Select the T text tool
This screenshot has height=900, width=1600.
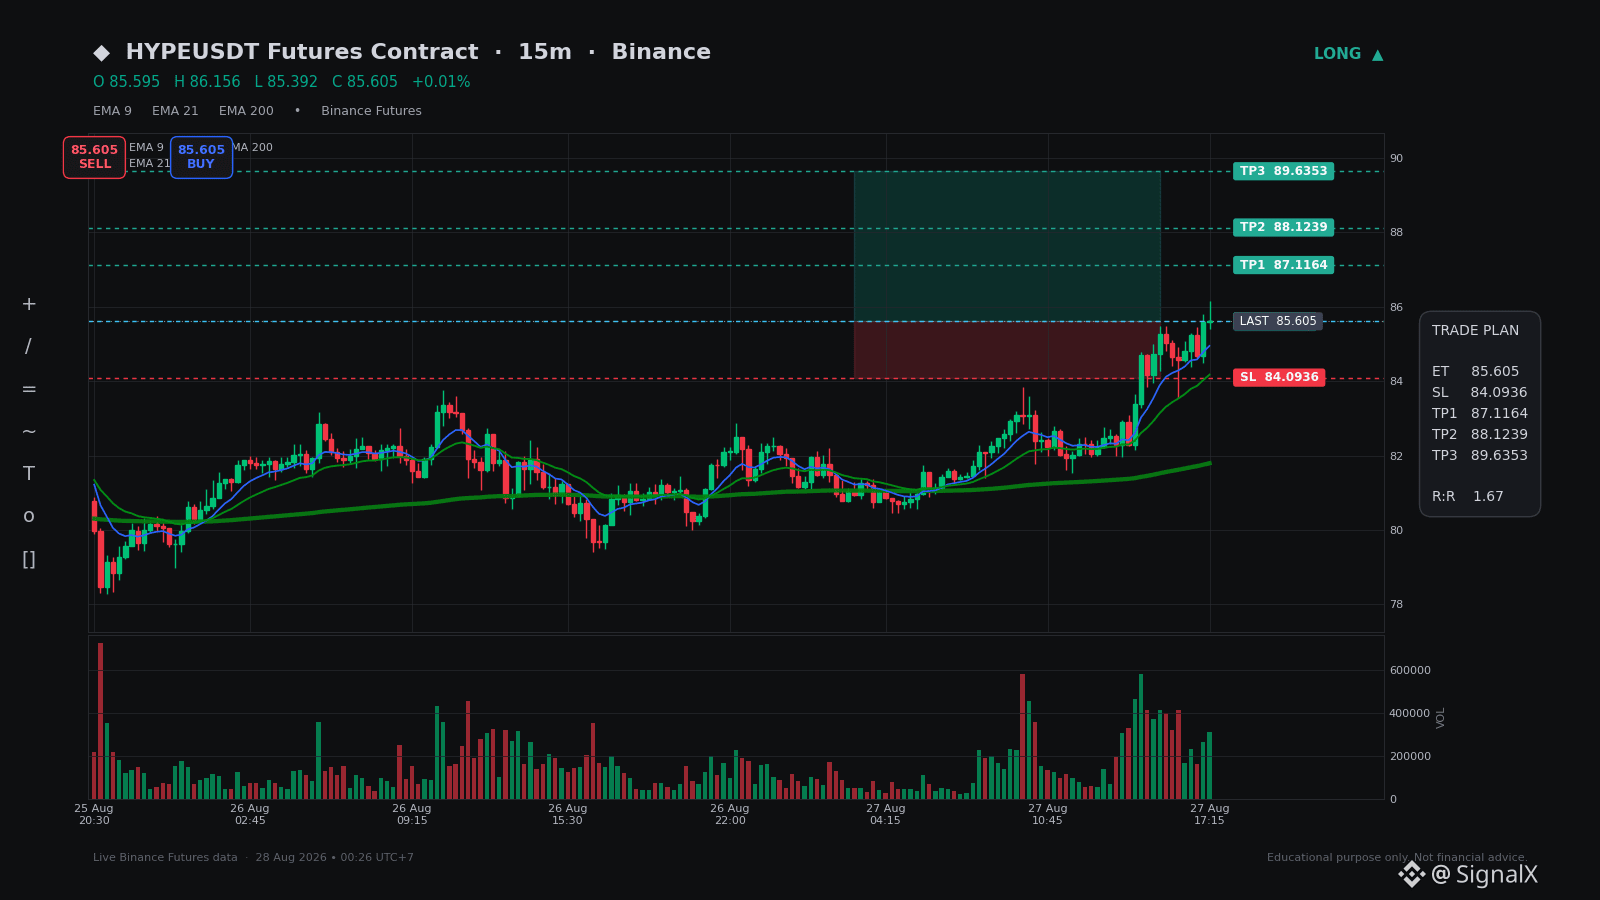(29, 474)
